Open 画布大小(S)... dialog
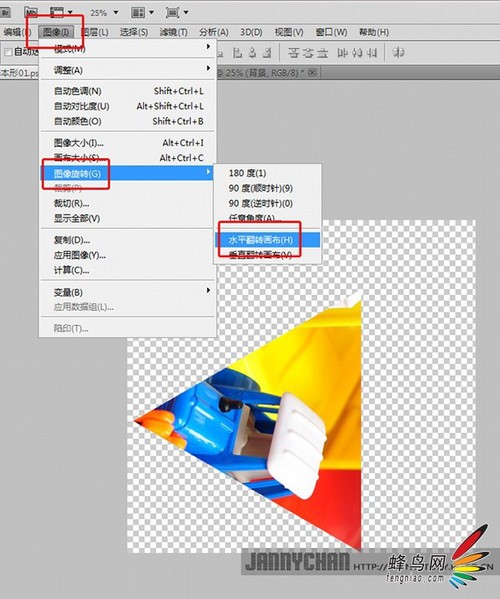Screen dimensions: 500x599 tap(128, 158)
